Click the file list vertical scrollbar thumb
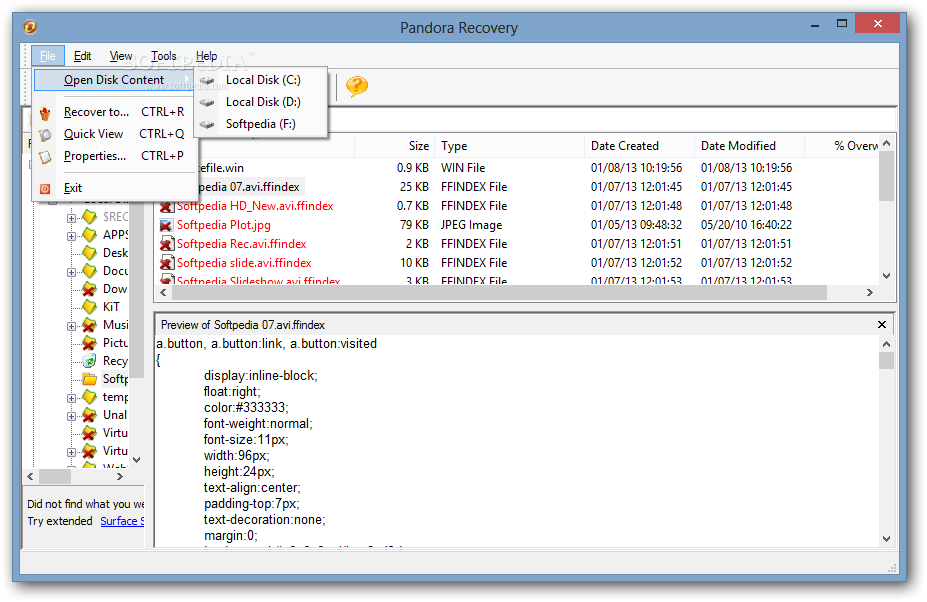The width and height of the screenshot is (927, 602). [886, 176]
